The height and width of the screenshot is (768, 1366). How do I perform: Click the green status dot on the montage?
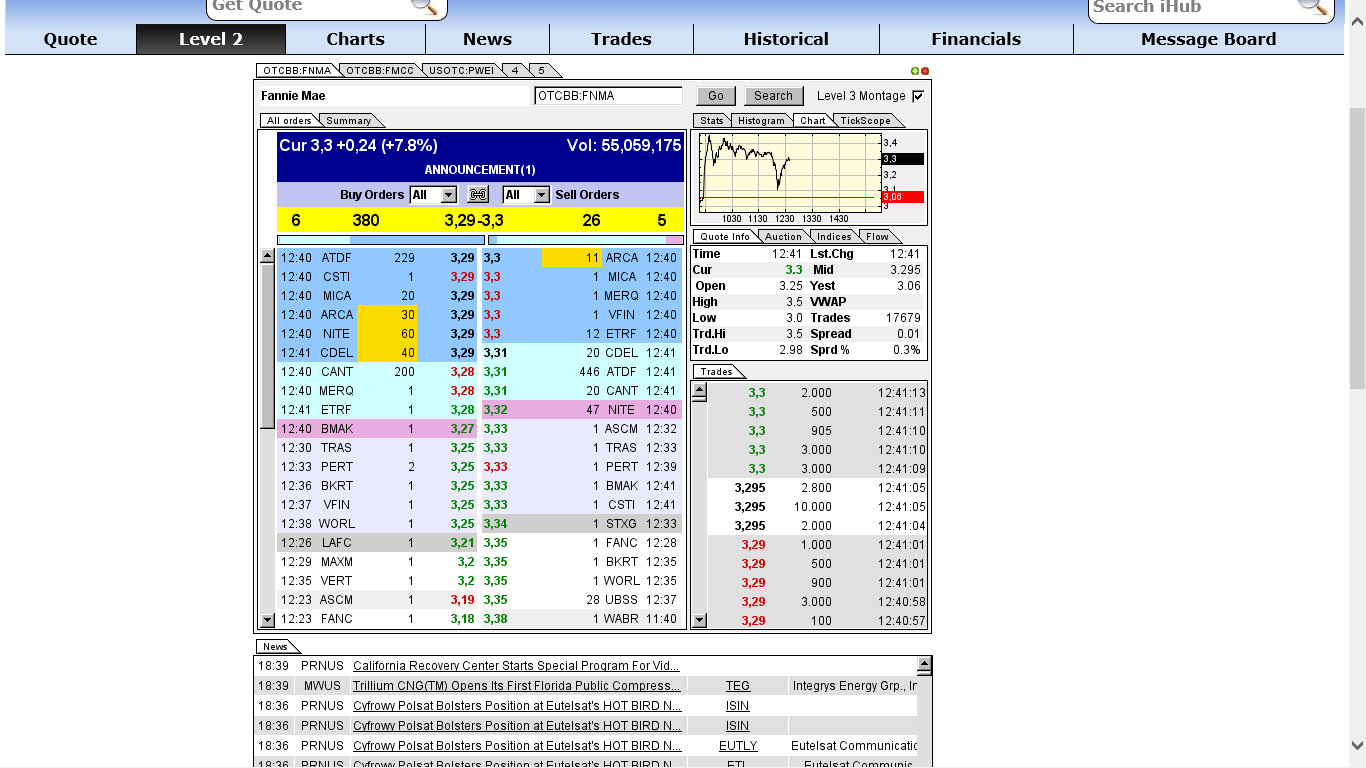click(917, 70)
